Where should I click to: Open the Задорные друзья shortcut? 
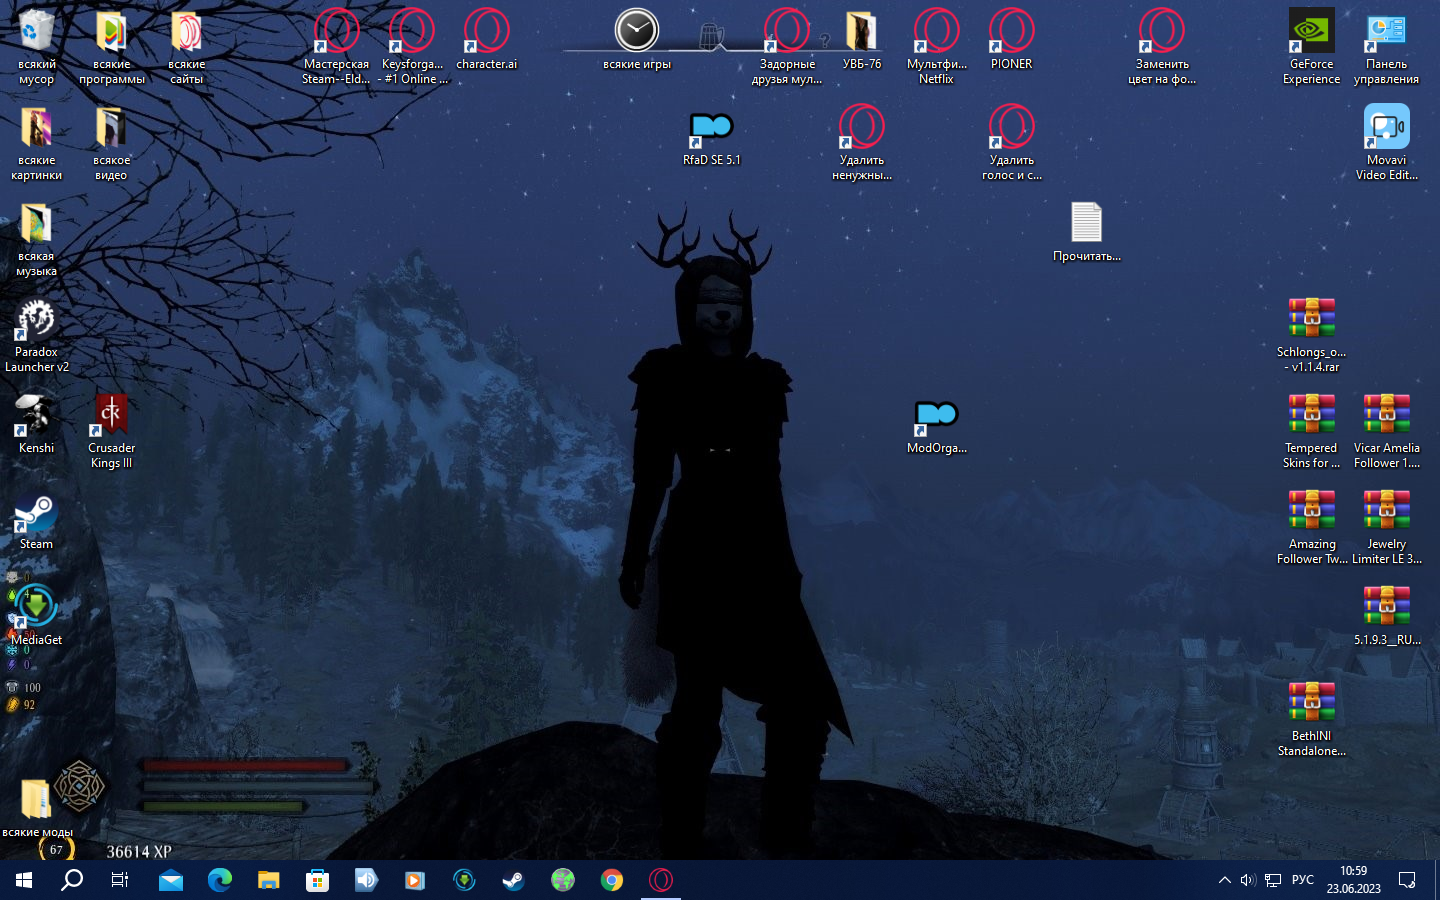click(x=787, y=46)
